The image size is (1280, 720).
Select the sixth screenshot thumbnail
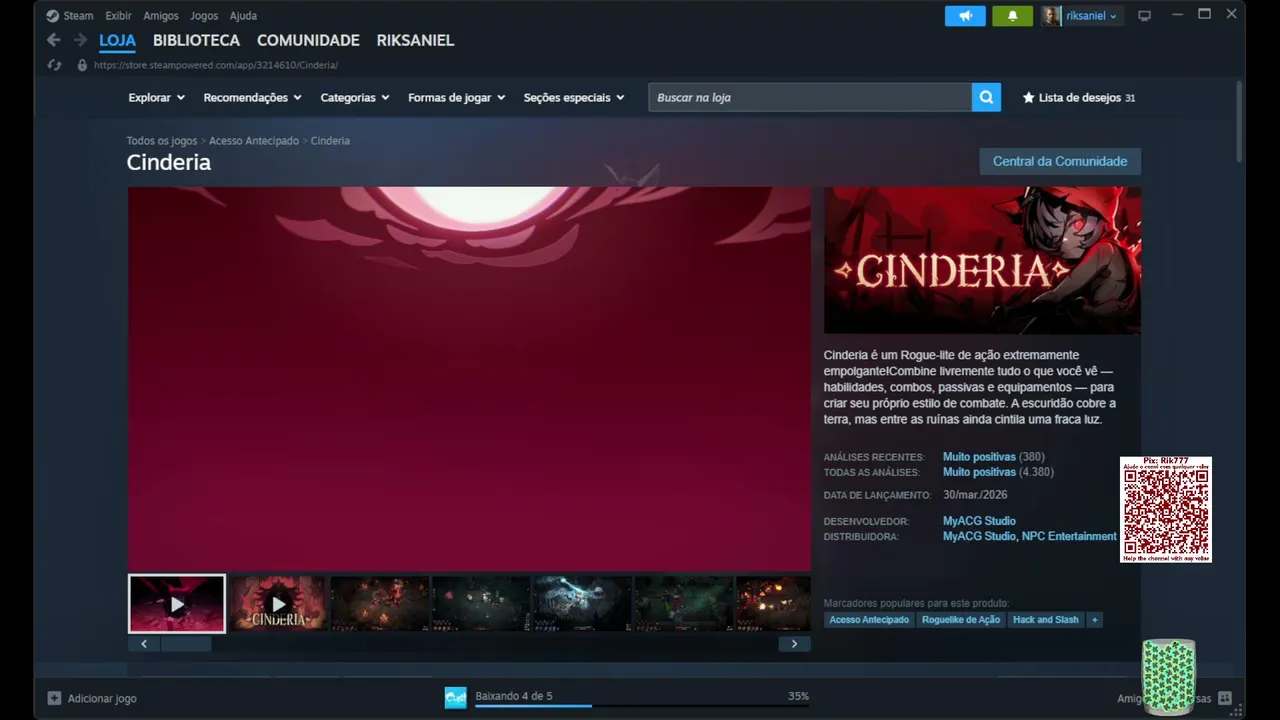pos(684,604)
